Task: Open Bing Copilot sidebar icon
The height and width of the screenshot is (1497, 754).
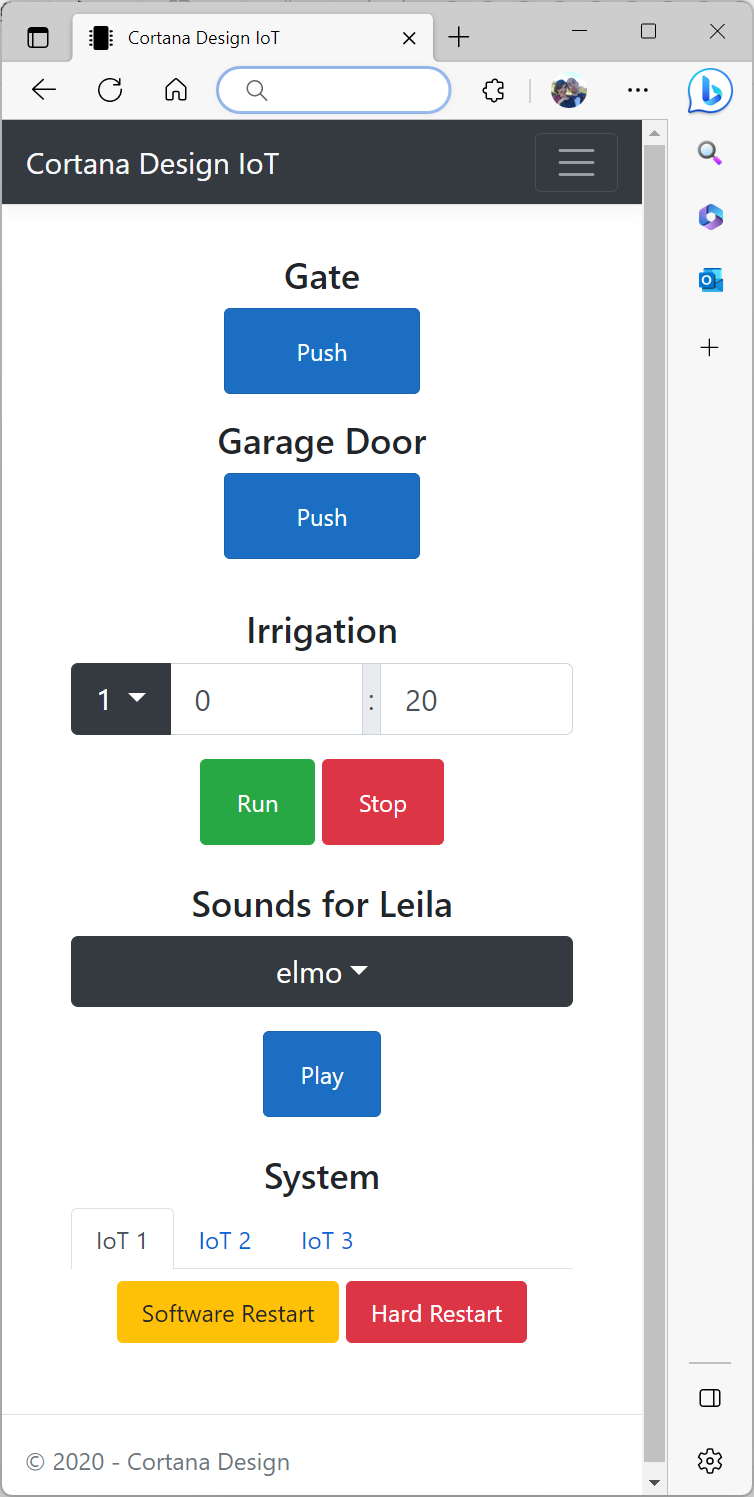Action: tap(710, 91)
